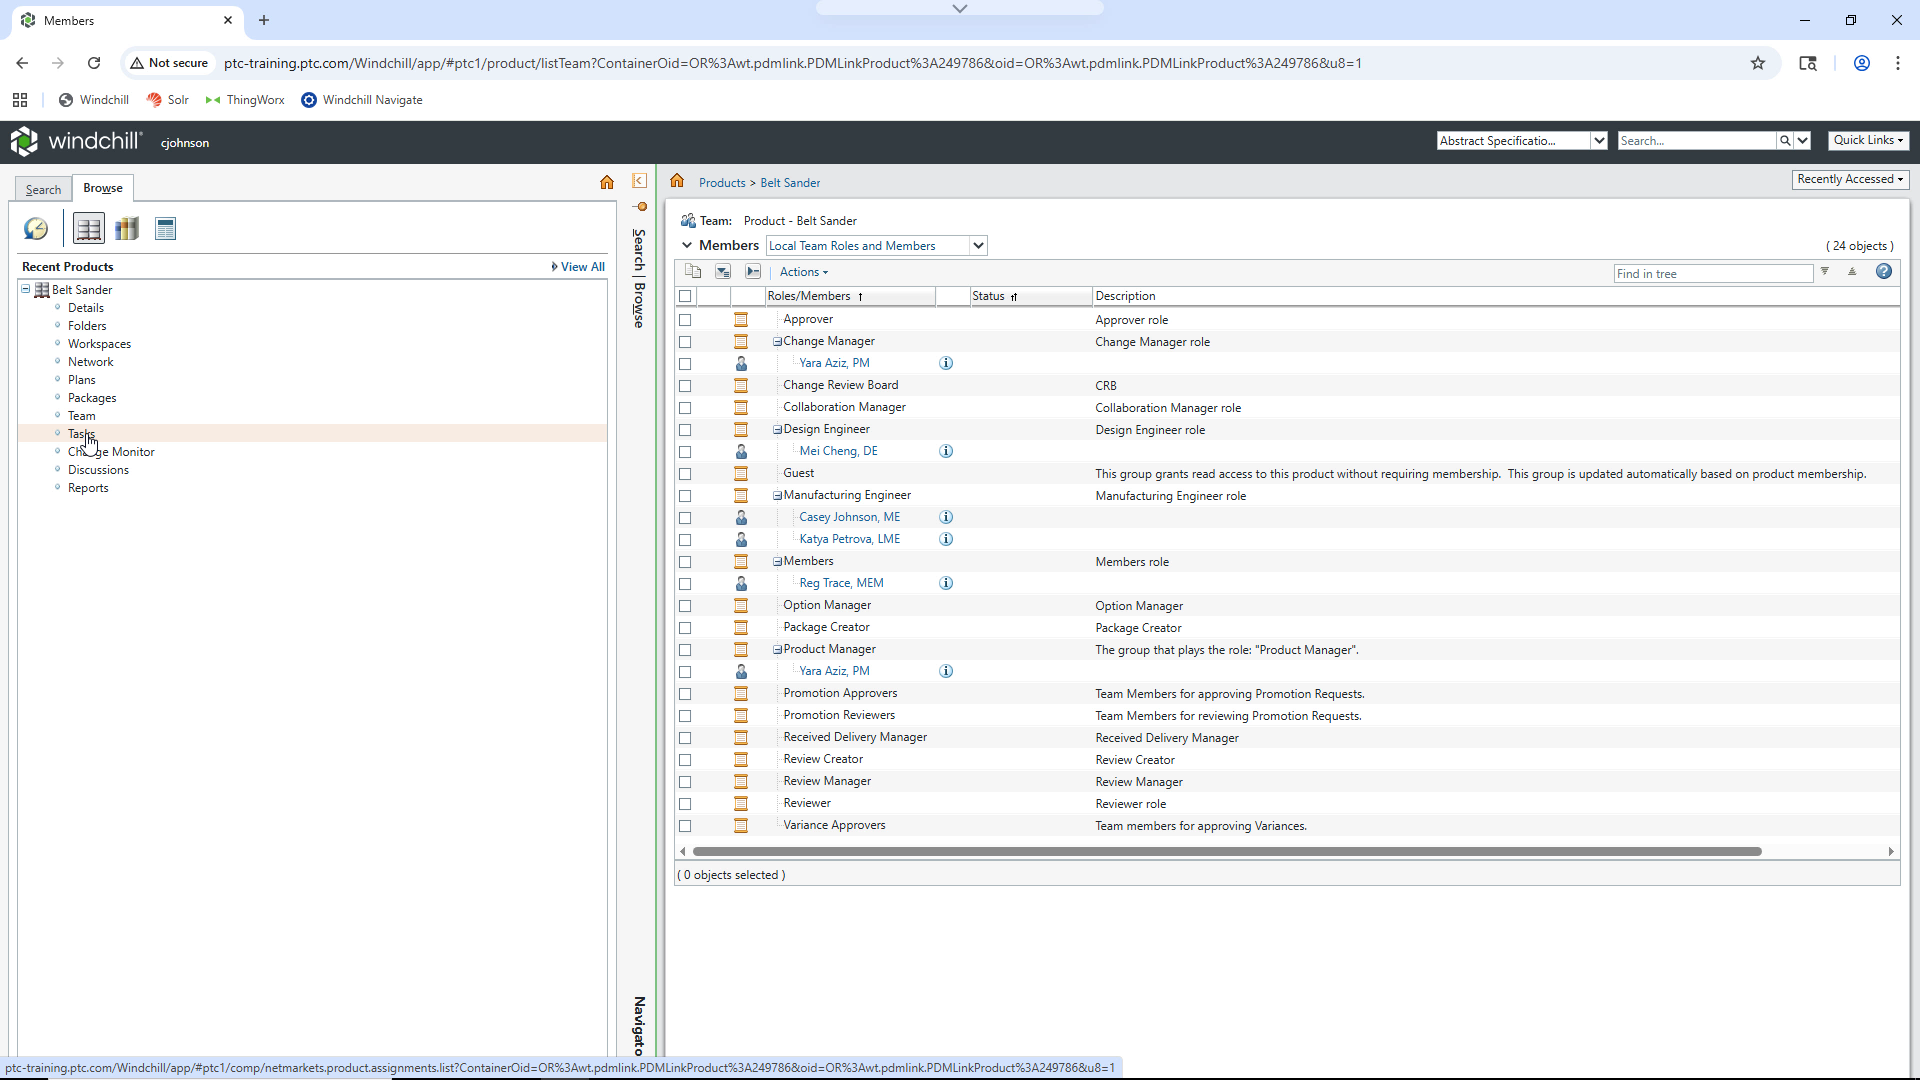
Task: Collapse the Belt Sander tree node
Action: (26, 289)
